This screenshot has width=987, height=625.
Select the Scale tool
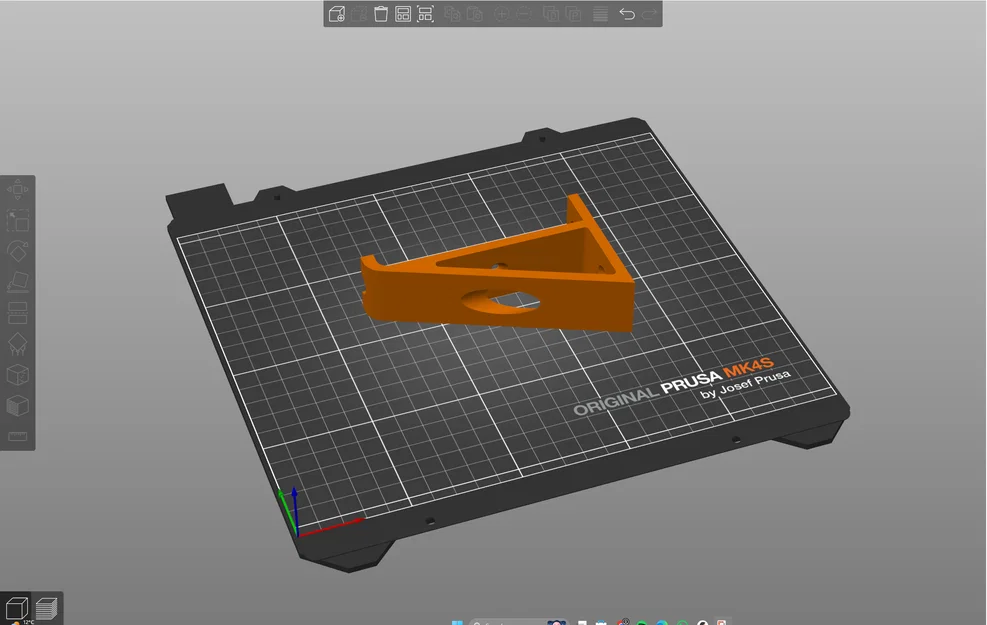coord(17,222)
